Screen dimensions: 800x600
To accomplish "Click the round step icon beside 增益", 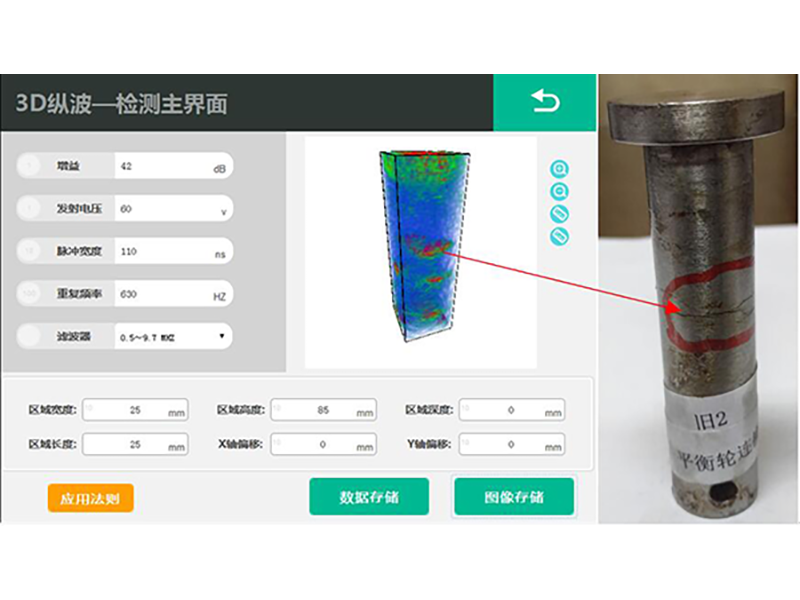I will coord(32,167).
